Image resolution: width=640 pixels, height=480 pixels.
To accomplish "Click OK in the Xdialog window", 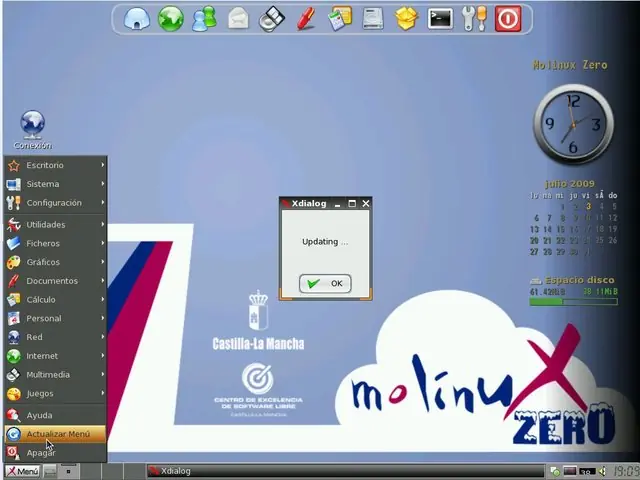I will [325, 283].
